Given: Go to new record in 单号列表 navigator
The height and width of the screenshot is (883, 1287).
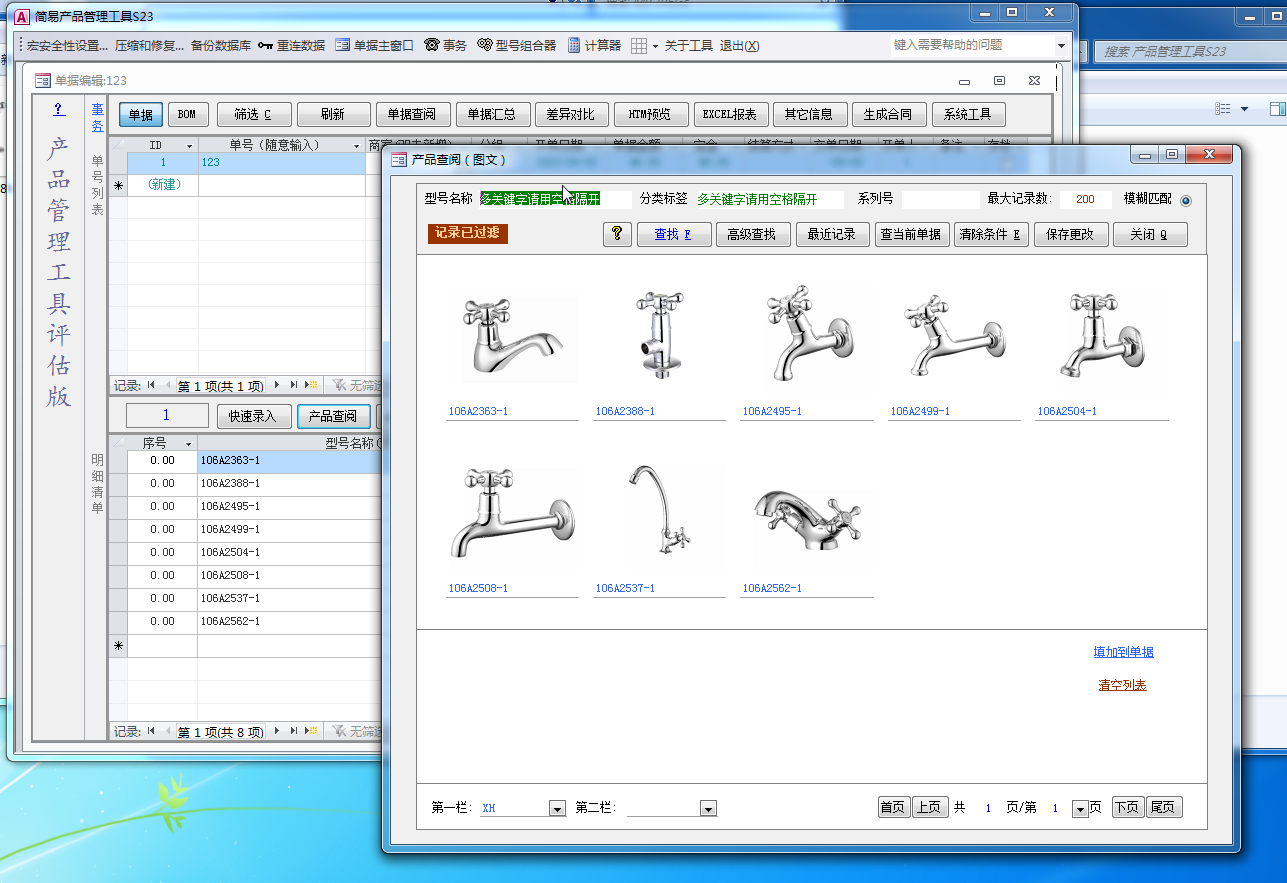Looking at the screenshot, I should coord(312,385).
